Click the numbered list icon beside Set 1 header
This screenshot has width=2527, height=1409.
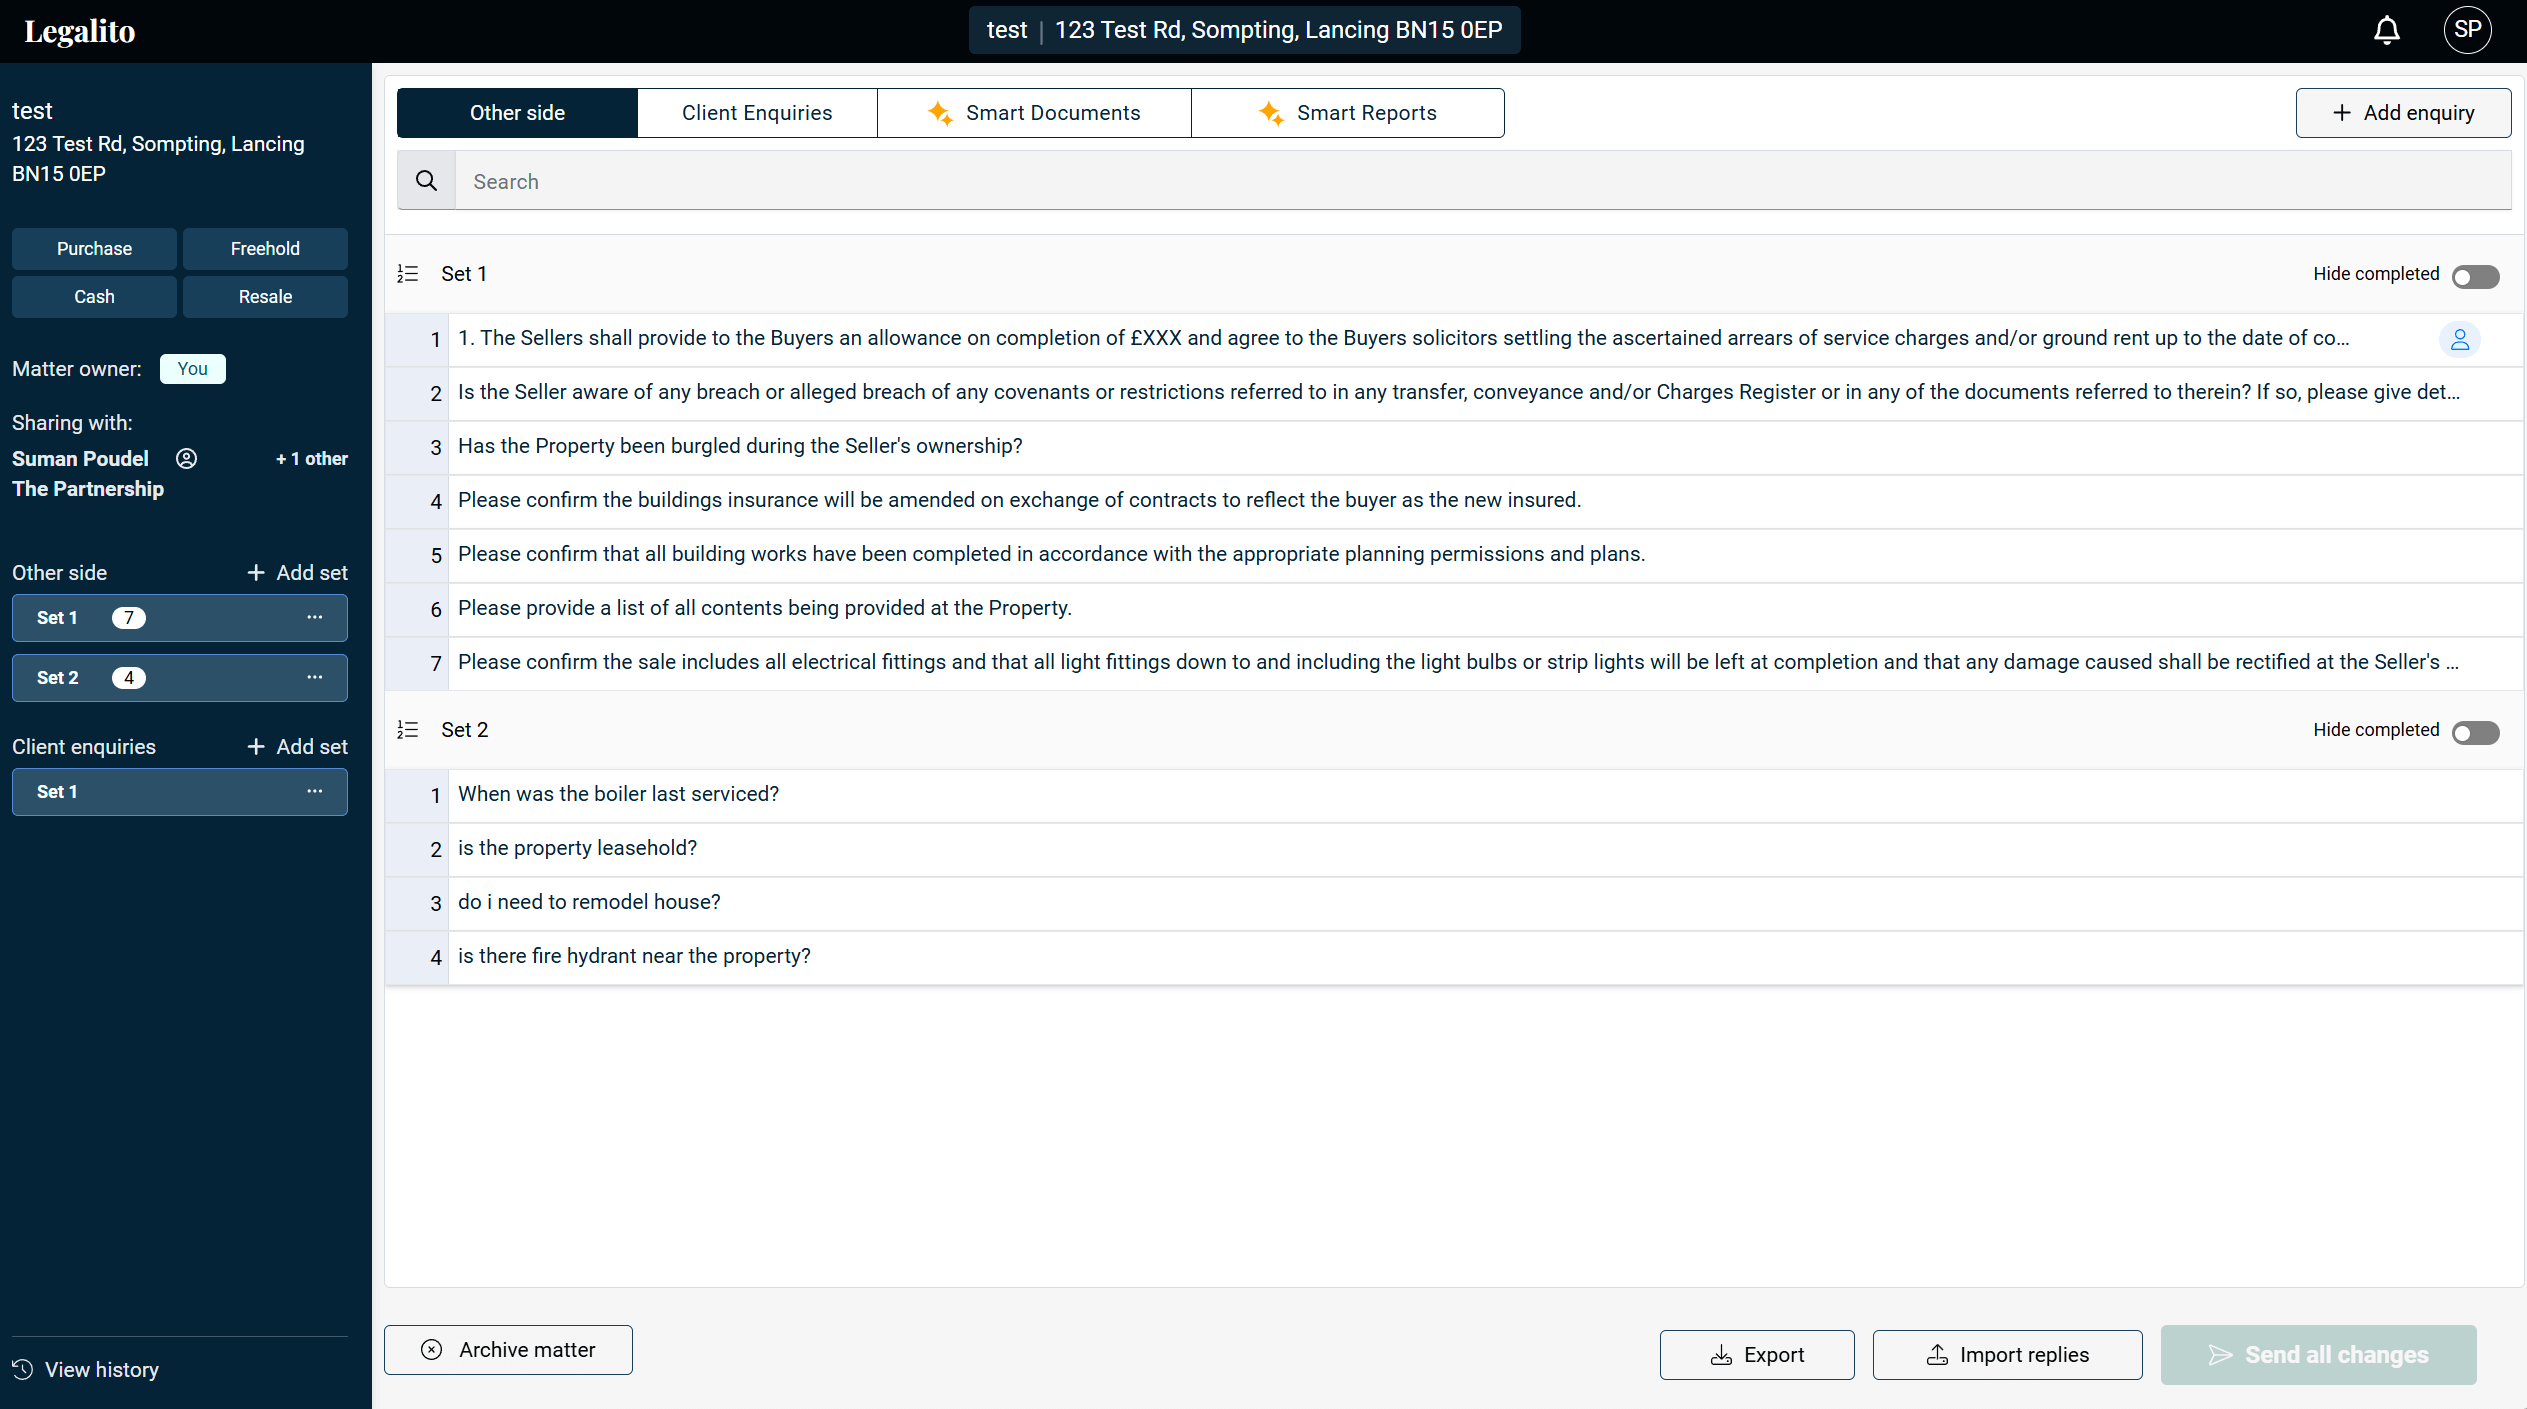(x=408, y=274)
